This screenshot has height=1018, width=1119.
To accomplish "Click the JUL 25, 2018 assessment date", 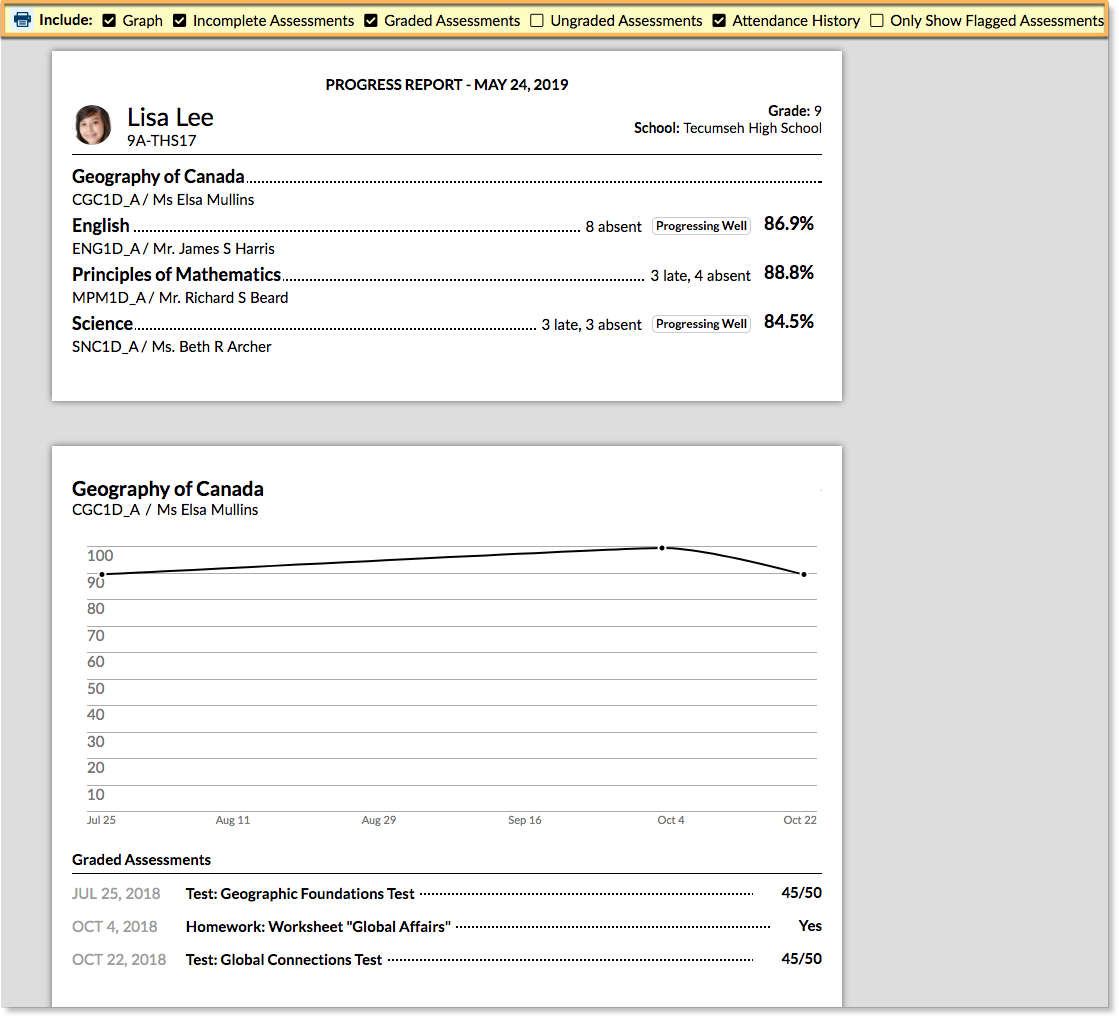I will 116,894.
